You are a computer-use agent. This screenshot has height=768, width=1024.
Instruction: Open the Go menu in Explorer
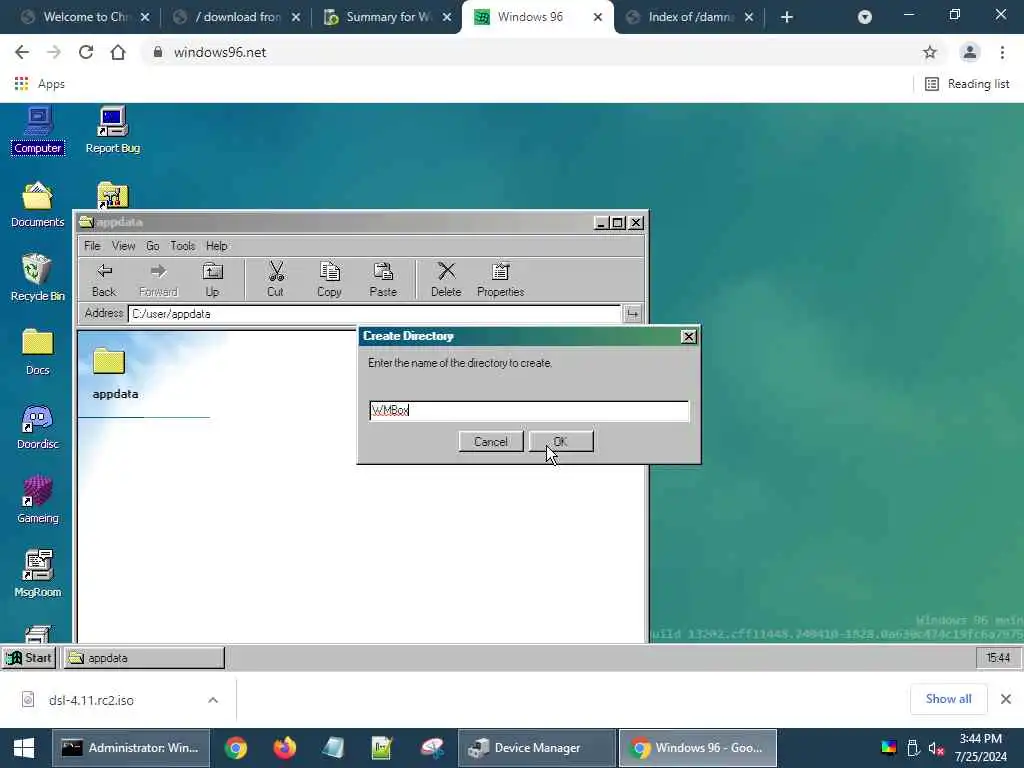[x=152, y=246]
